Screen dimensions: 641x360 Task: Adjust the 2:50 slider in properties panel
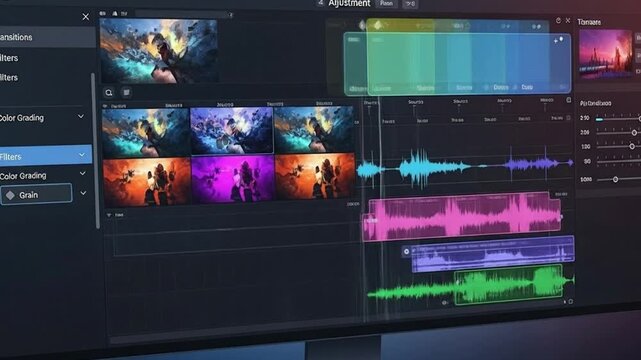(618, 119)
